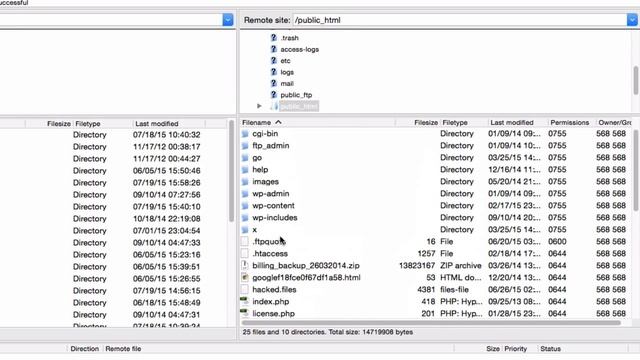The image size is (640, 360).
Task: Select highlighted public_html tree item
Action: pyautogui.click(x=299, y=107)
